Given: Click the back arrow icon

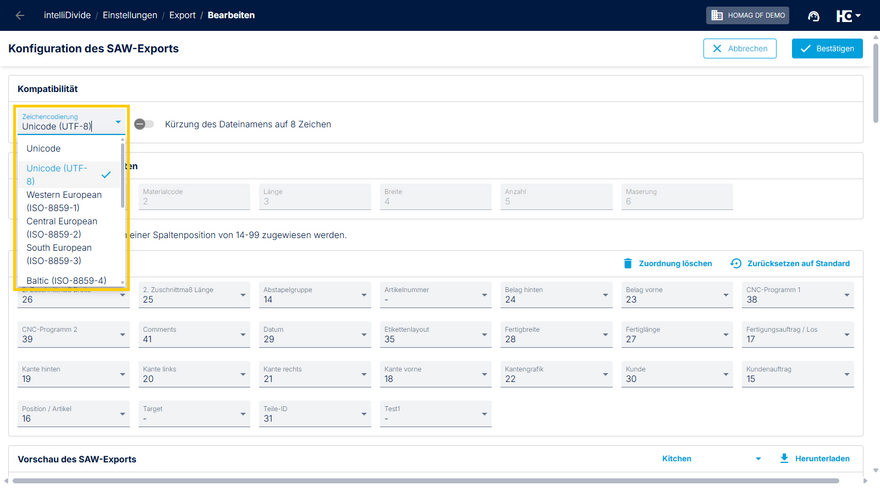Looking at the screenshot, I should tap(21, 16).
